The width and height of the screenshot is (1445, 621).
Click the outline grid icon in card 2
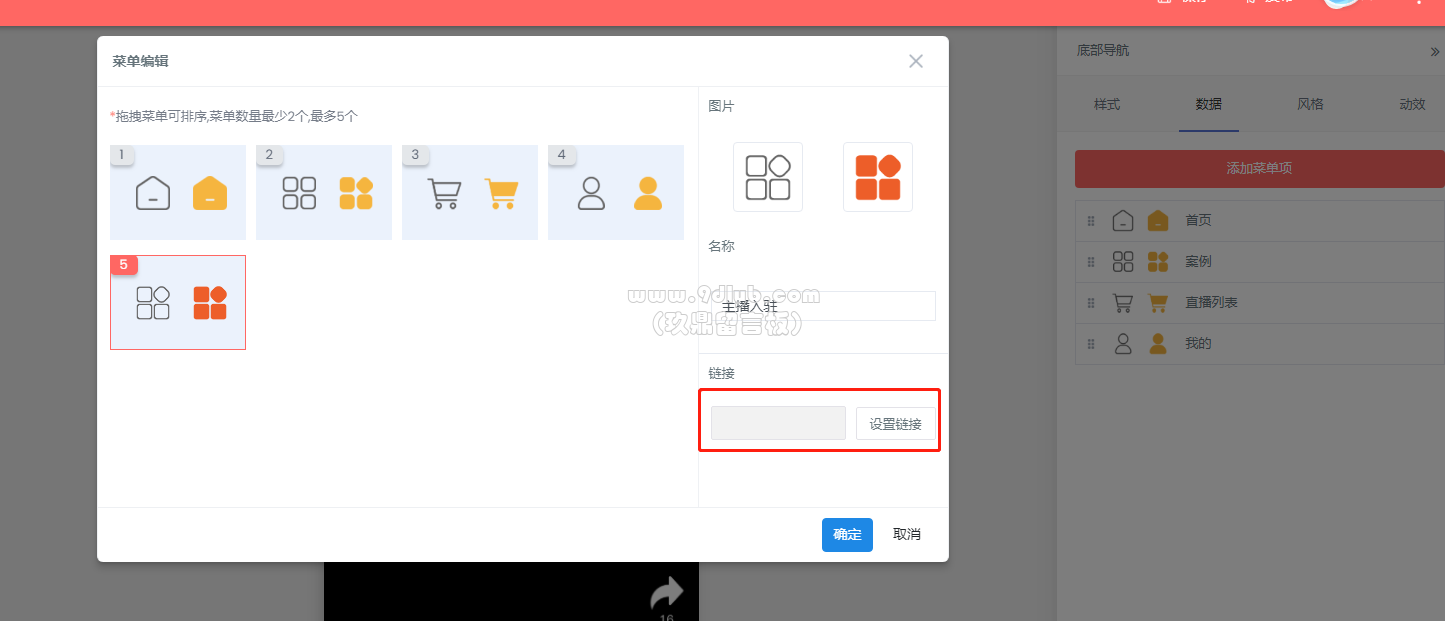point(299,193)
